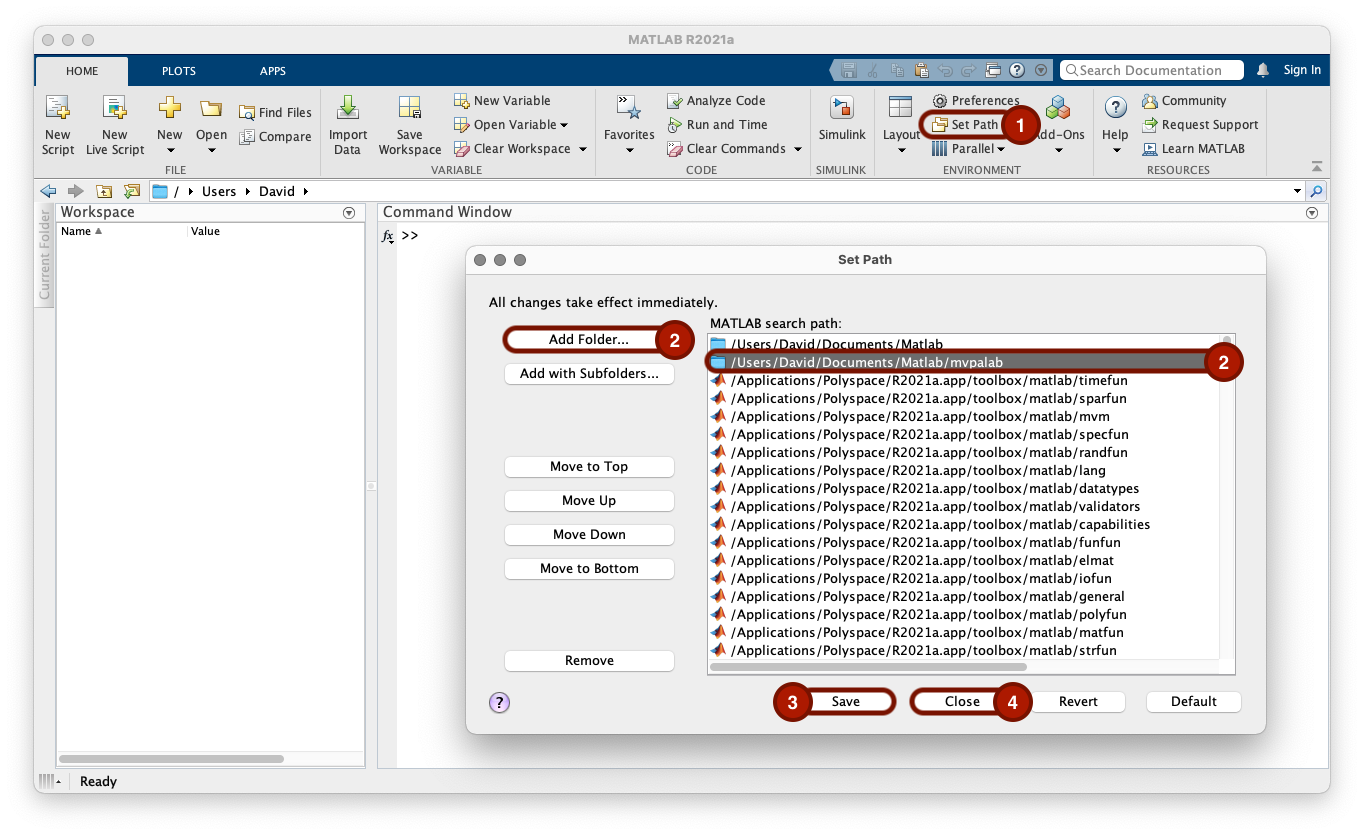Select the /Users/David/Documents/Matlab/mvpalab path entry
1364x835 pixels.
pyautogui.click(x=963, y=362)
